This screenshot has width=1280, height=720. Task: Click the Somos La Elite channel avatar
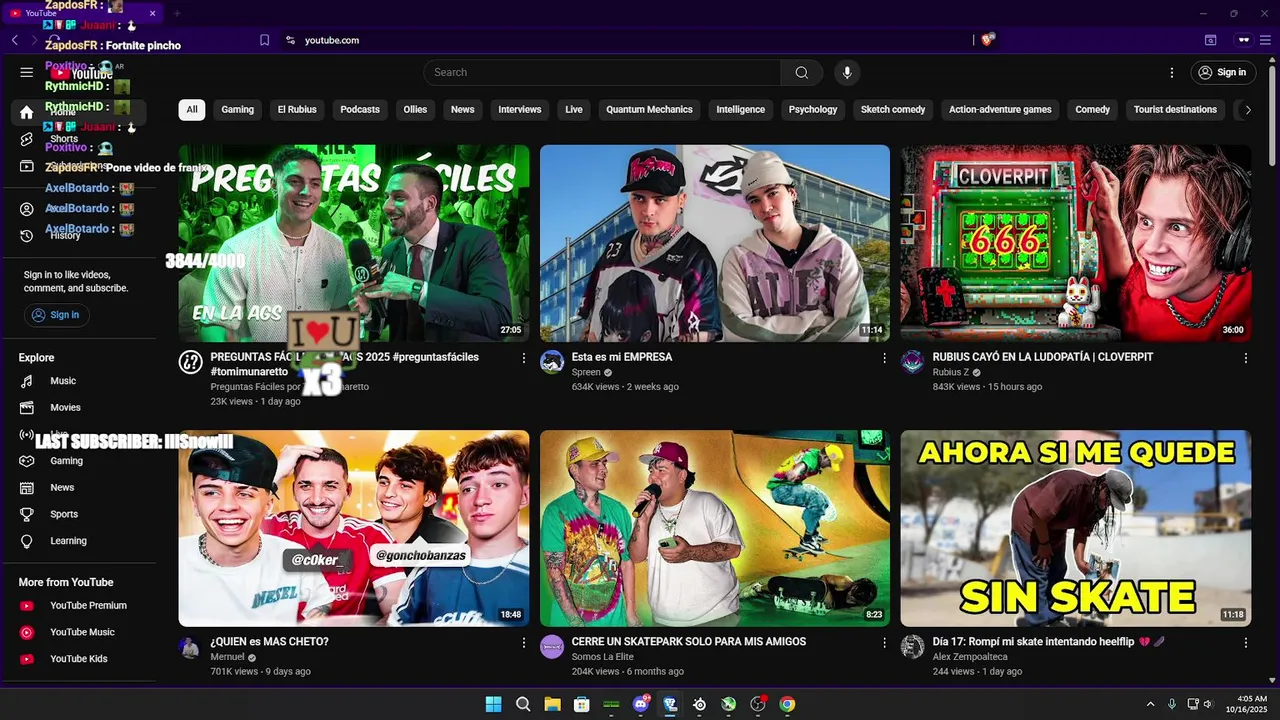552,647
